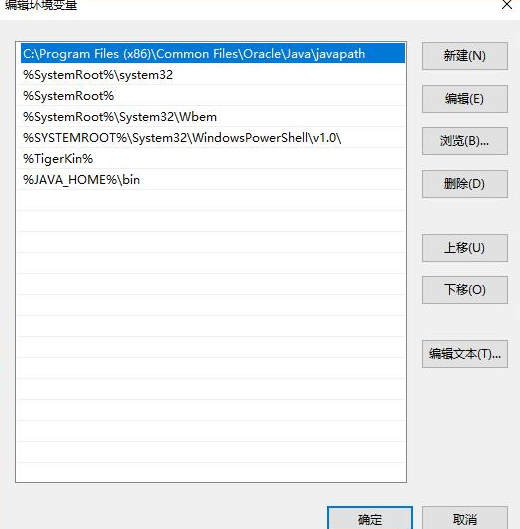Move entry down with 下移(O)

(465, 290)
